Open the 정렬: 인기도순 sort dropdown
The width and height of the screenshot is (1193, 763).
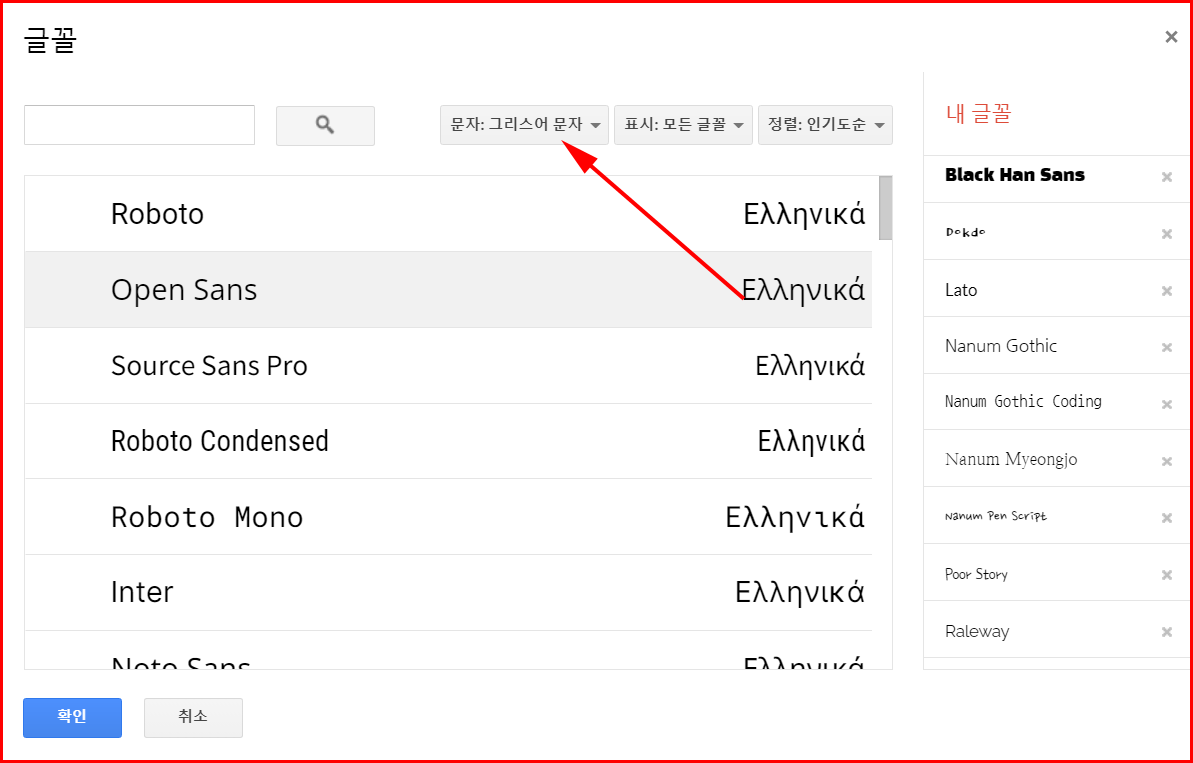pos(826,125)
